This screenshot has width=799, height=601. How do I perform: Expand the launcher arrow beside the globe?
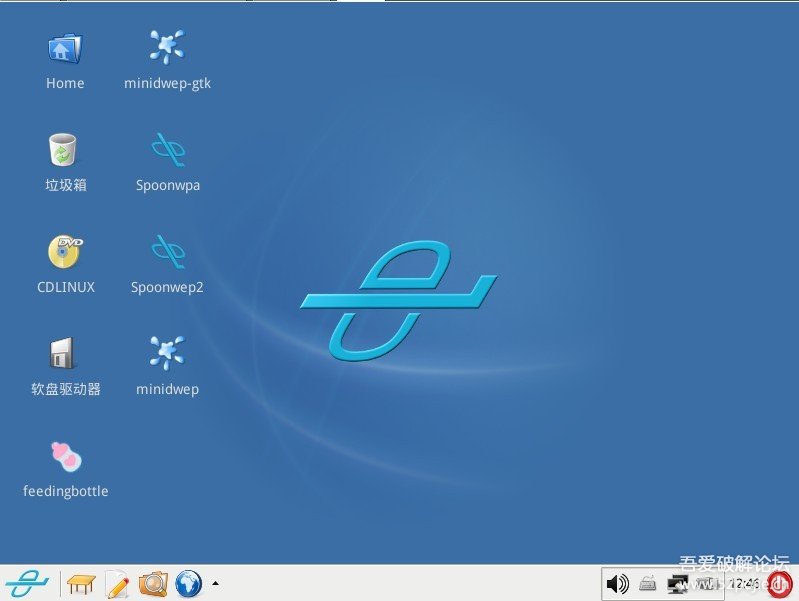click(216, 584)
